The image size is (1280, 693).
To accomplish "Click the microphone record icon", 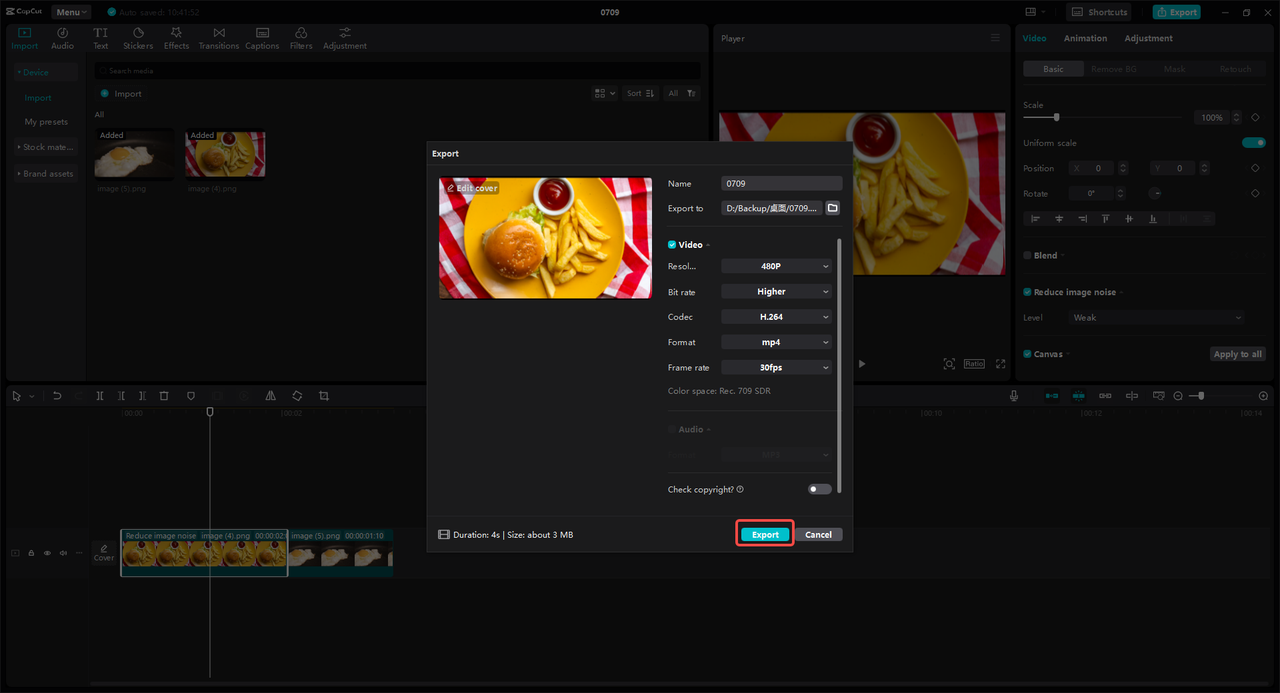I will click(x=1014, y=396).
